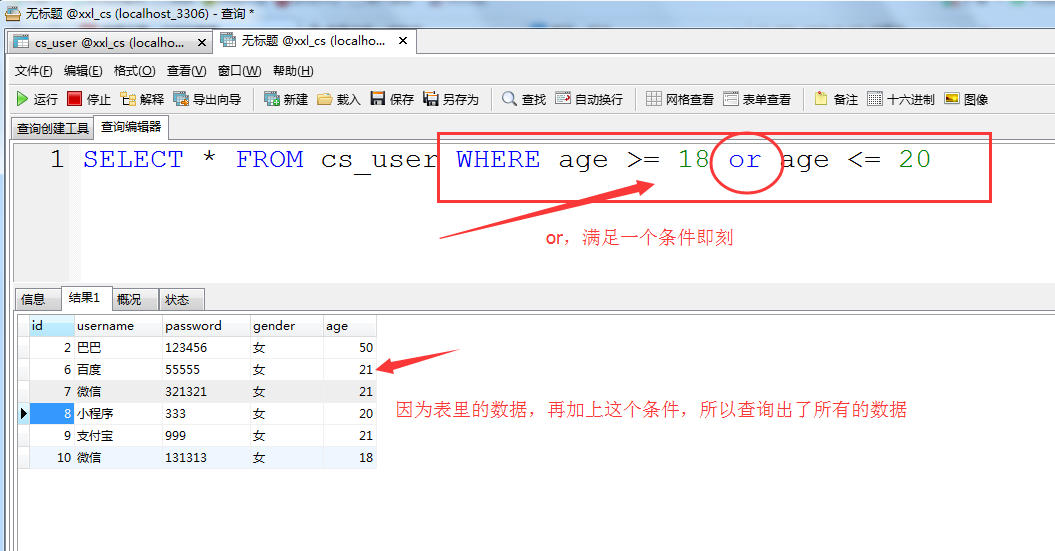The image size is (1055, 551).
Task: Click age cell 50
Action: pyautogui.click(x=349, y=348)
